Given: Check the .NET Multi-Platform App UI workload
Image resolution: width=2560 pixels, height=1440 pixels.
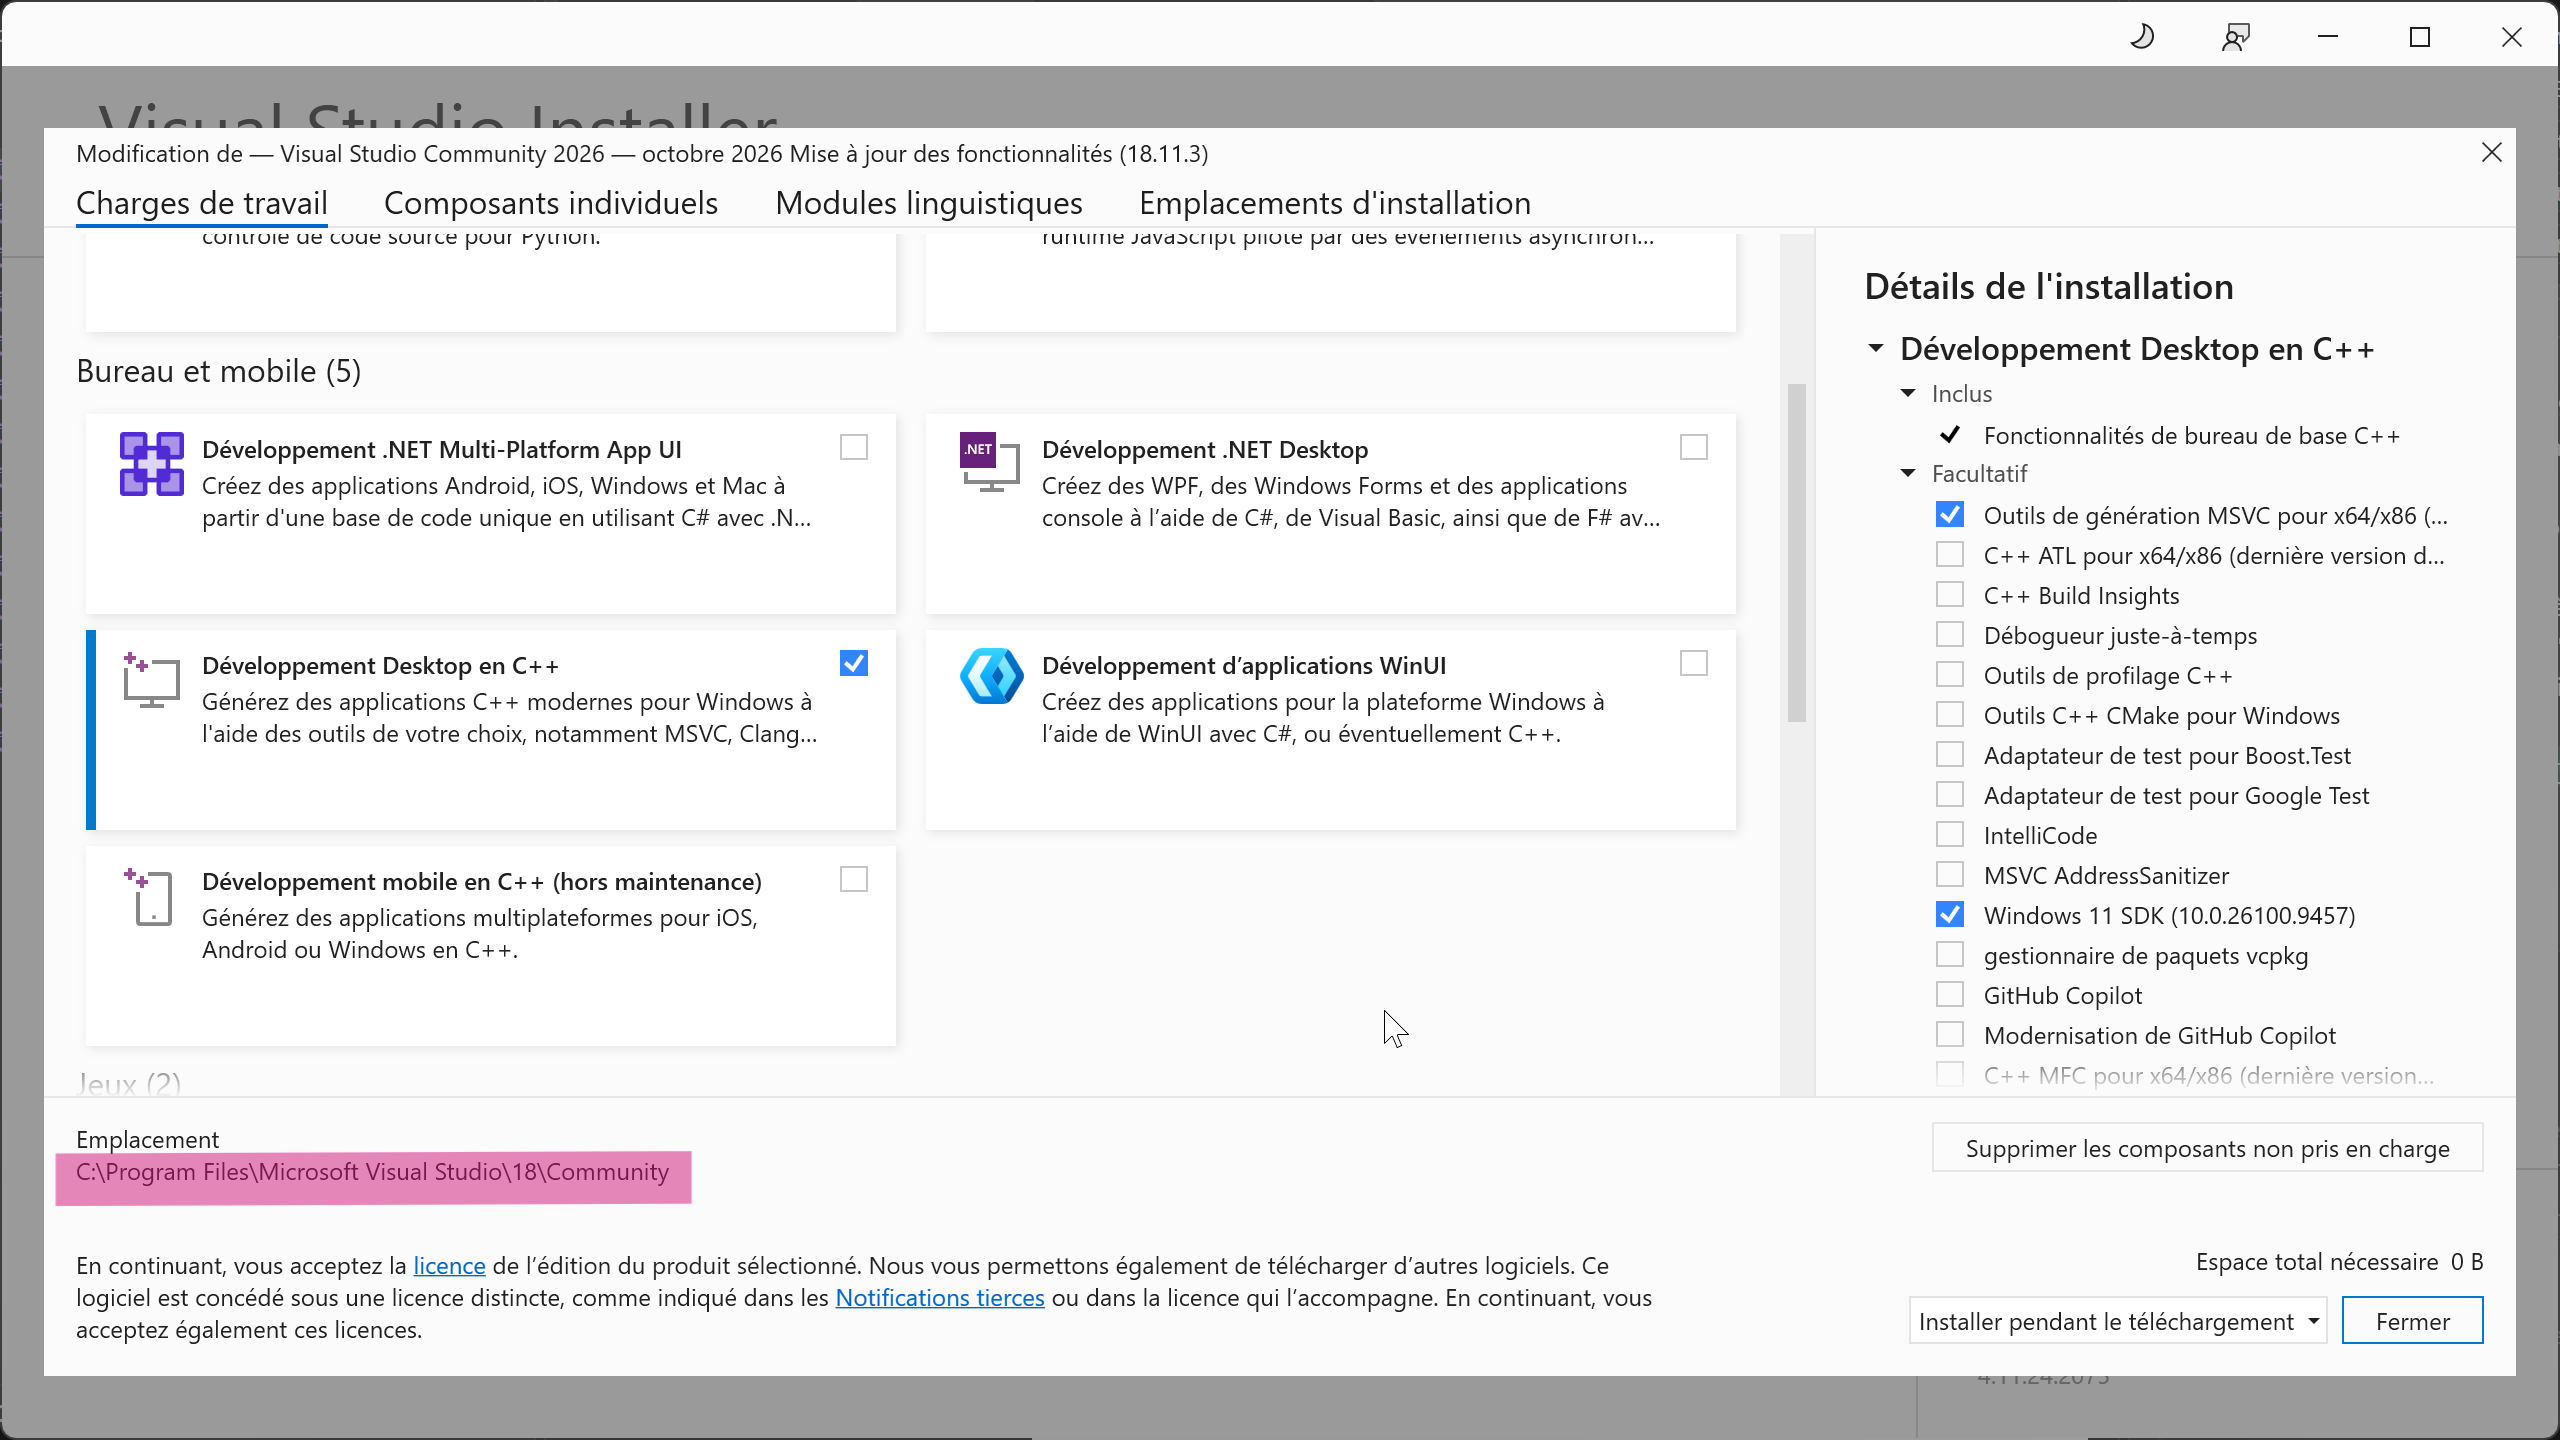Looking at the screenshot, I should [x=854, y=447].
